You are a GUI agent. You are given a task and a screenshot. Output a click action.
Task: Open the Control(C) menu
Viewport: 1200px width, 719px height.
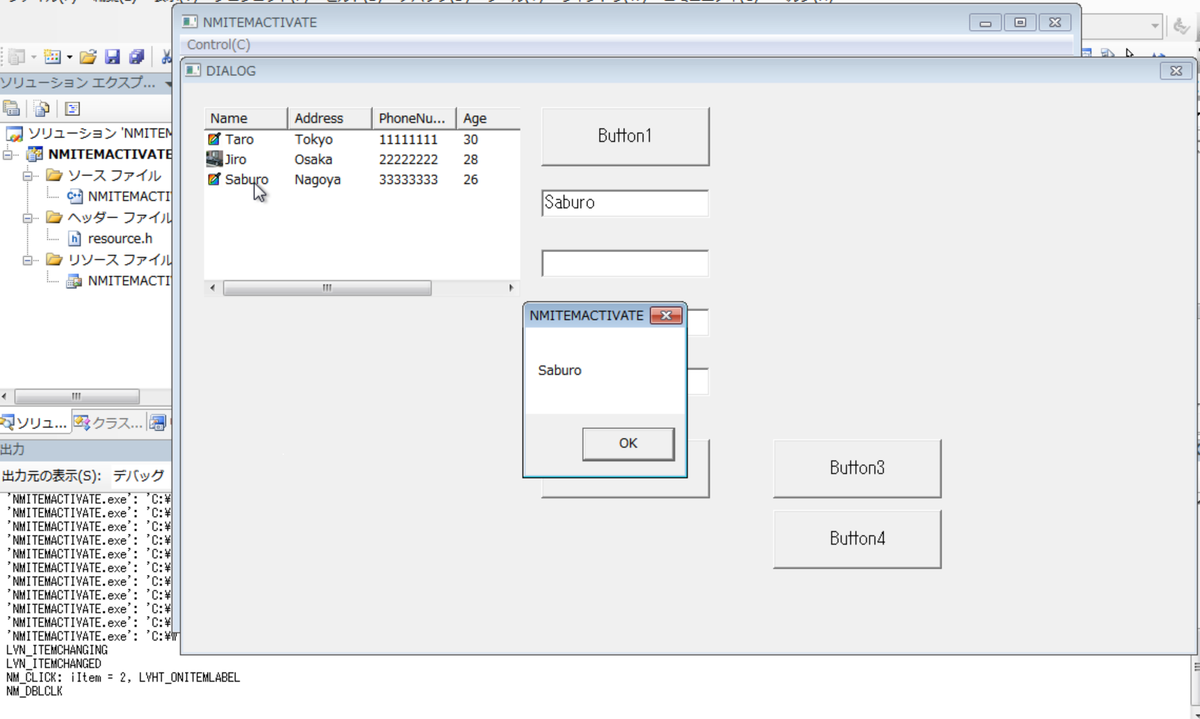point(219,45)
